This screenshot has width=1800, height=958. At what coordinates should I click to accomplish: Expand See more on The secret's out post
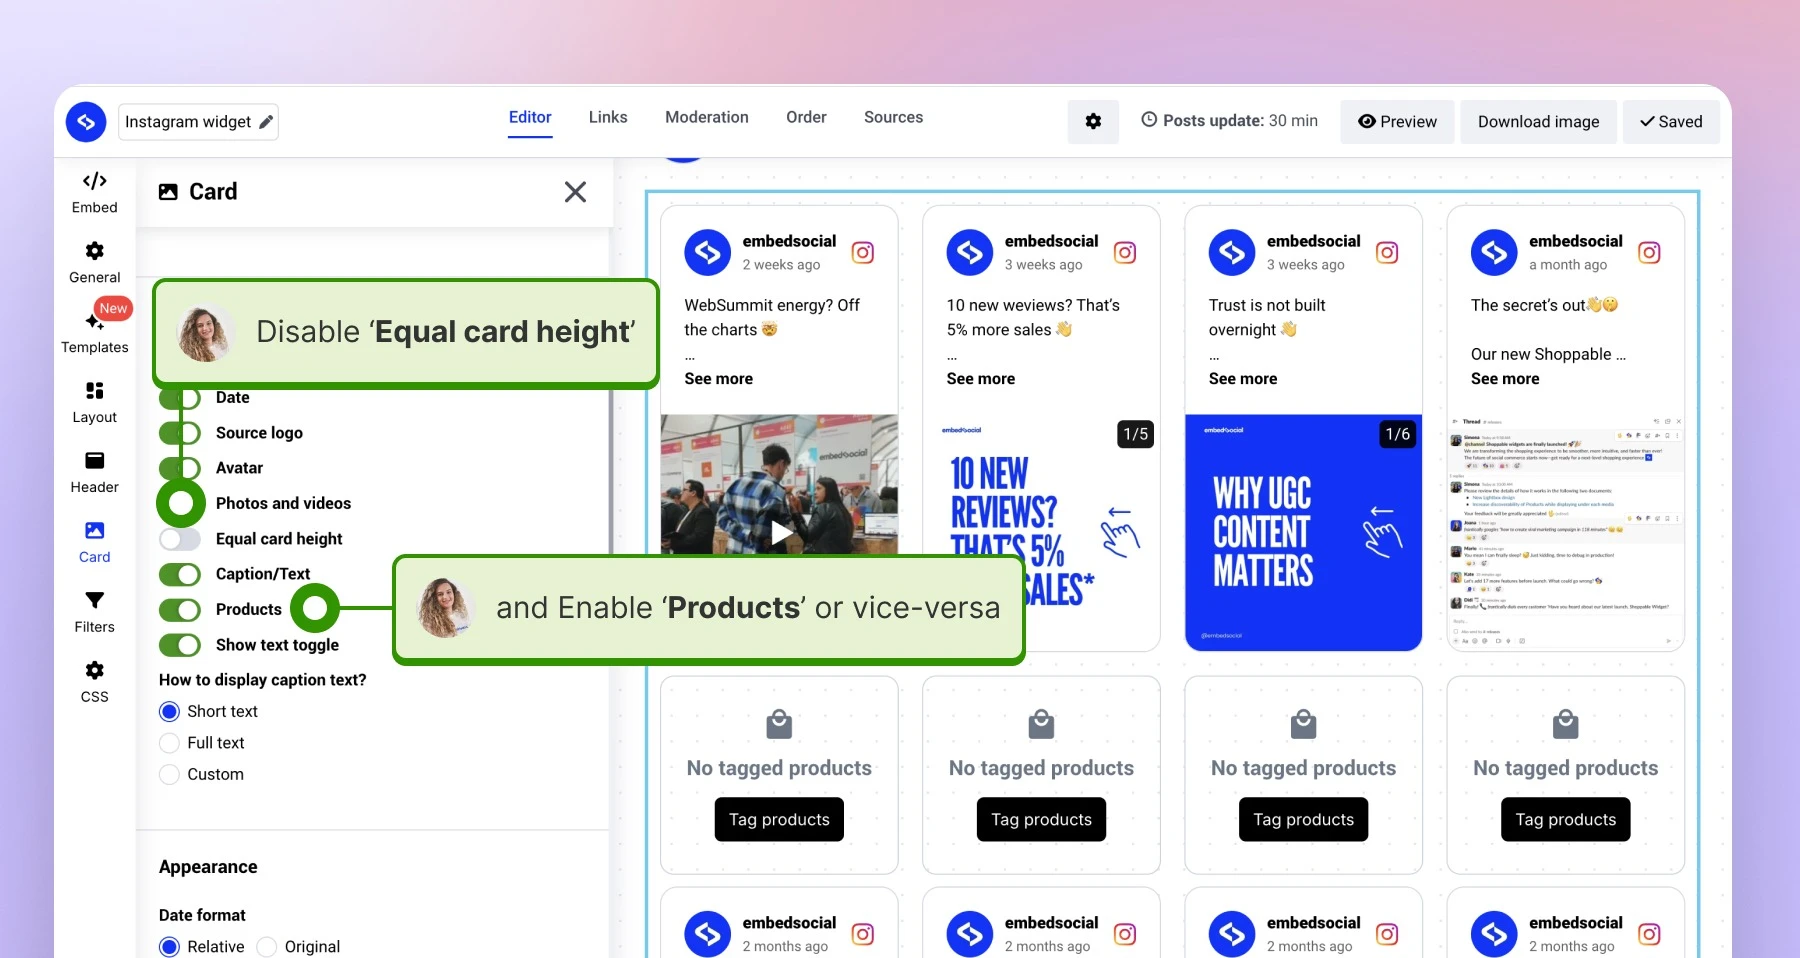[1505, 379]
